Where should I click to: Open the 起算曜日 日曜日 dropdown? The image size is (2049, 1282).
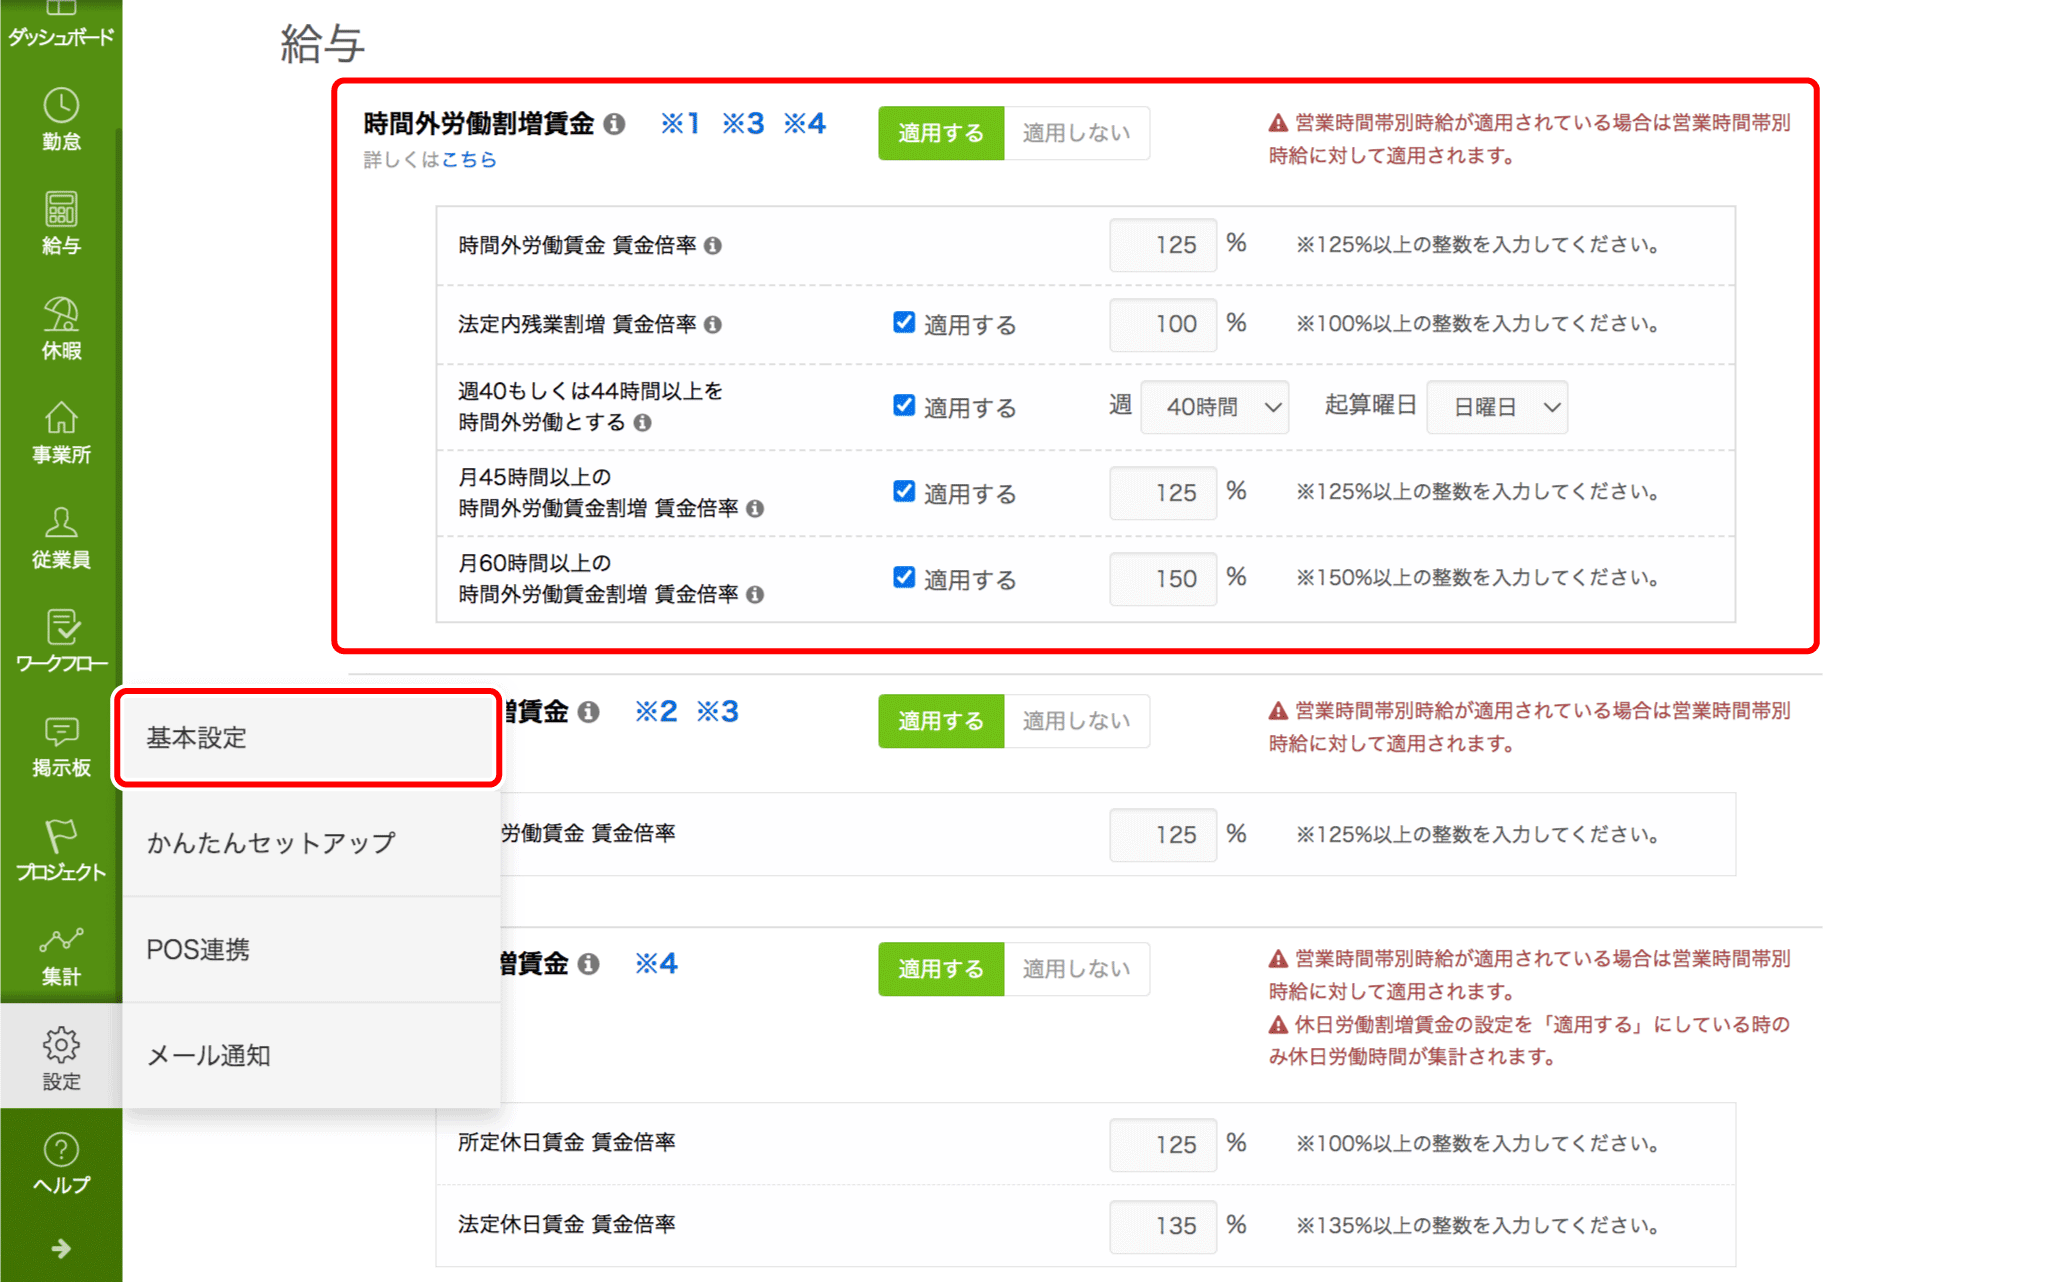point(1497,407)
